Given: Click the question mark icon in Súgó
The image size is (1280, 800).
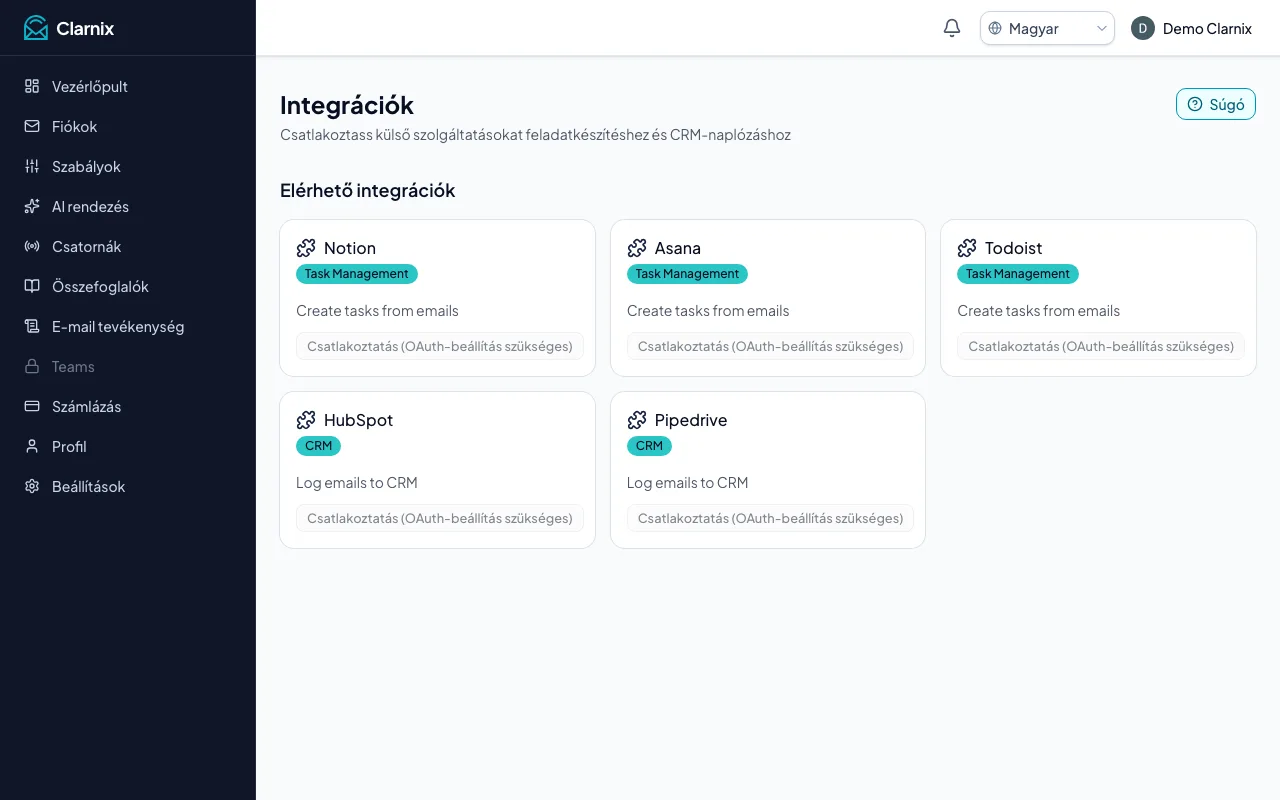Looking at the screenshot, I should coord(1195,104).
